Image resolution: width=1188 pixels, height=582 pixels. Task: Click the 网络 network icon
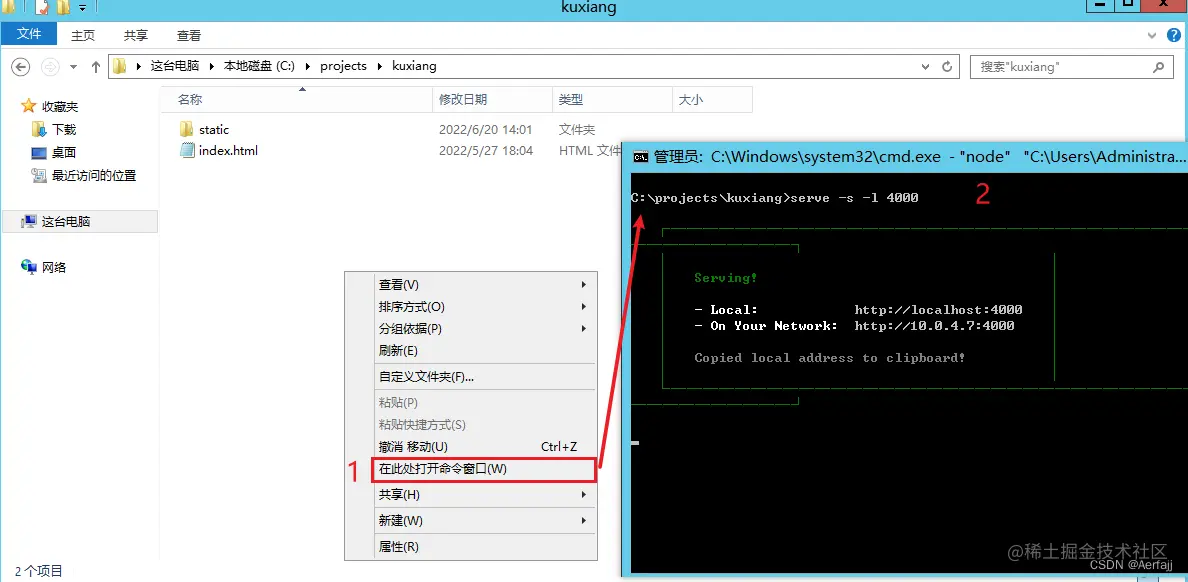pos(29,267)
